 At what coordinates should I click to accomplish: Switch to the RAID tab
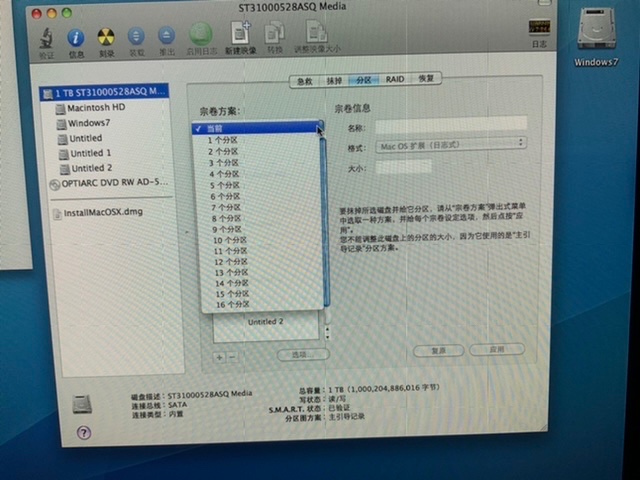[x=395, y=79]
